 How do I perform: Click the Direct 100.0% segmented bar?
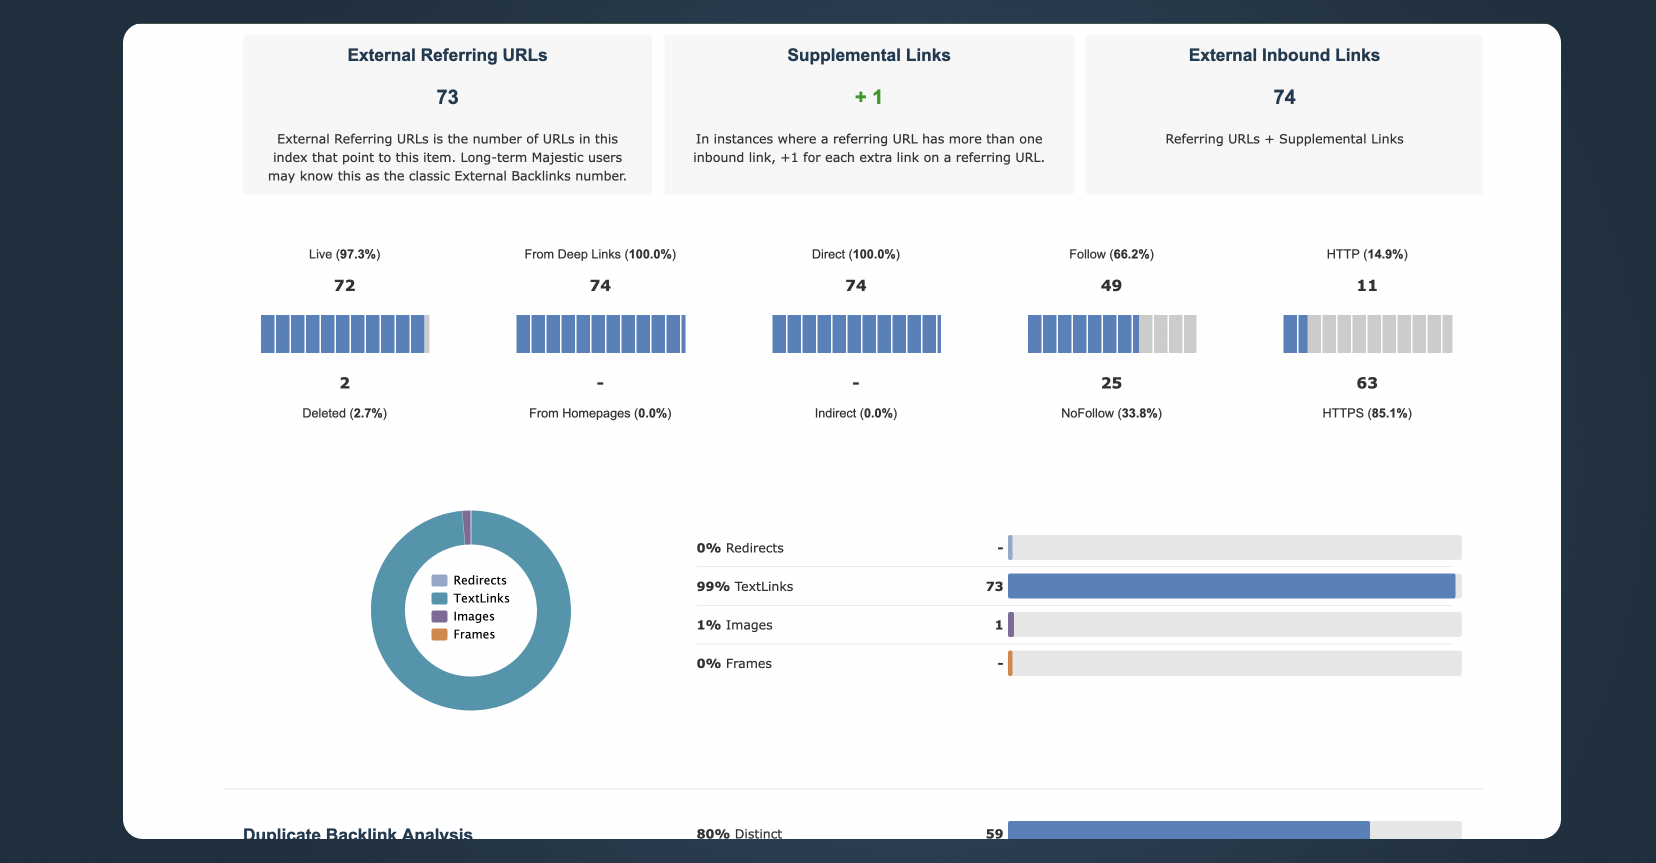pos(856,334)
